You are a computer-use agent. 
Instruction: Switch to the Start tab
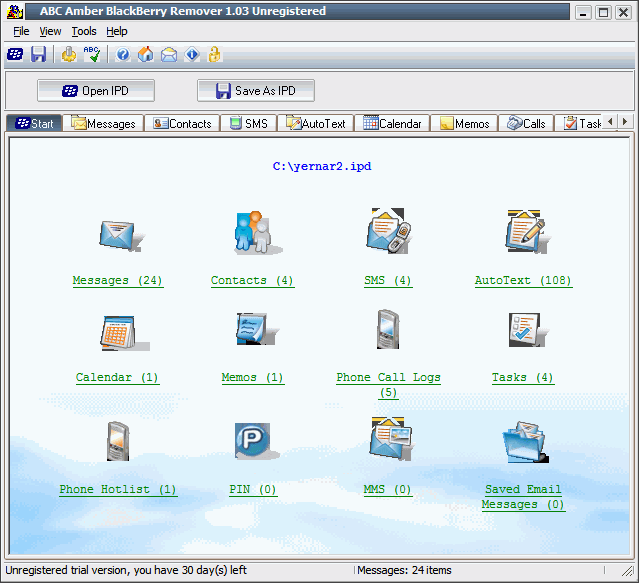point(34,123)
